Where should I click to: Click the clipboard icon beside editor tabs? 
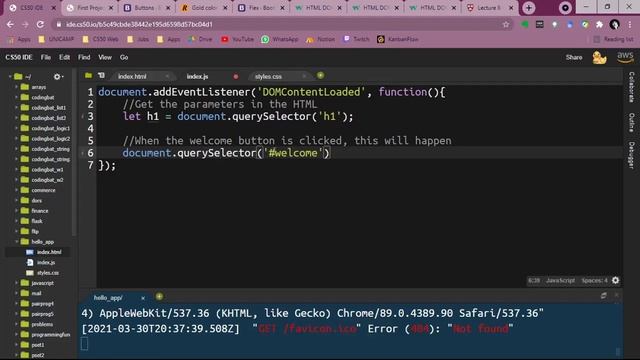click(x=101, y=76)
